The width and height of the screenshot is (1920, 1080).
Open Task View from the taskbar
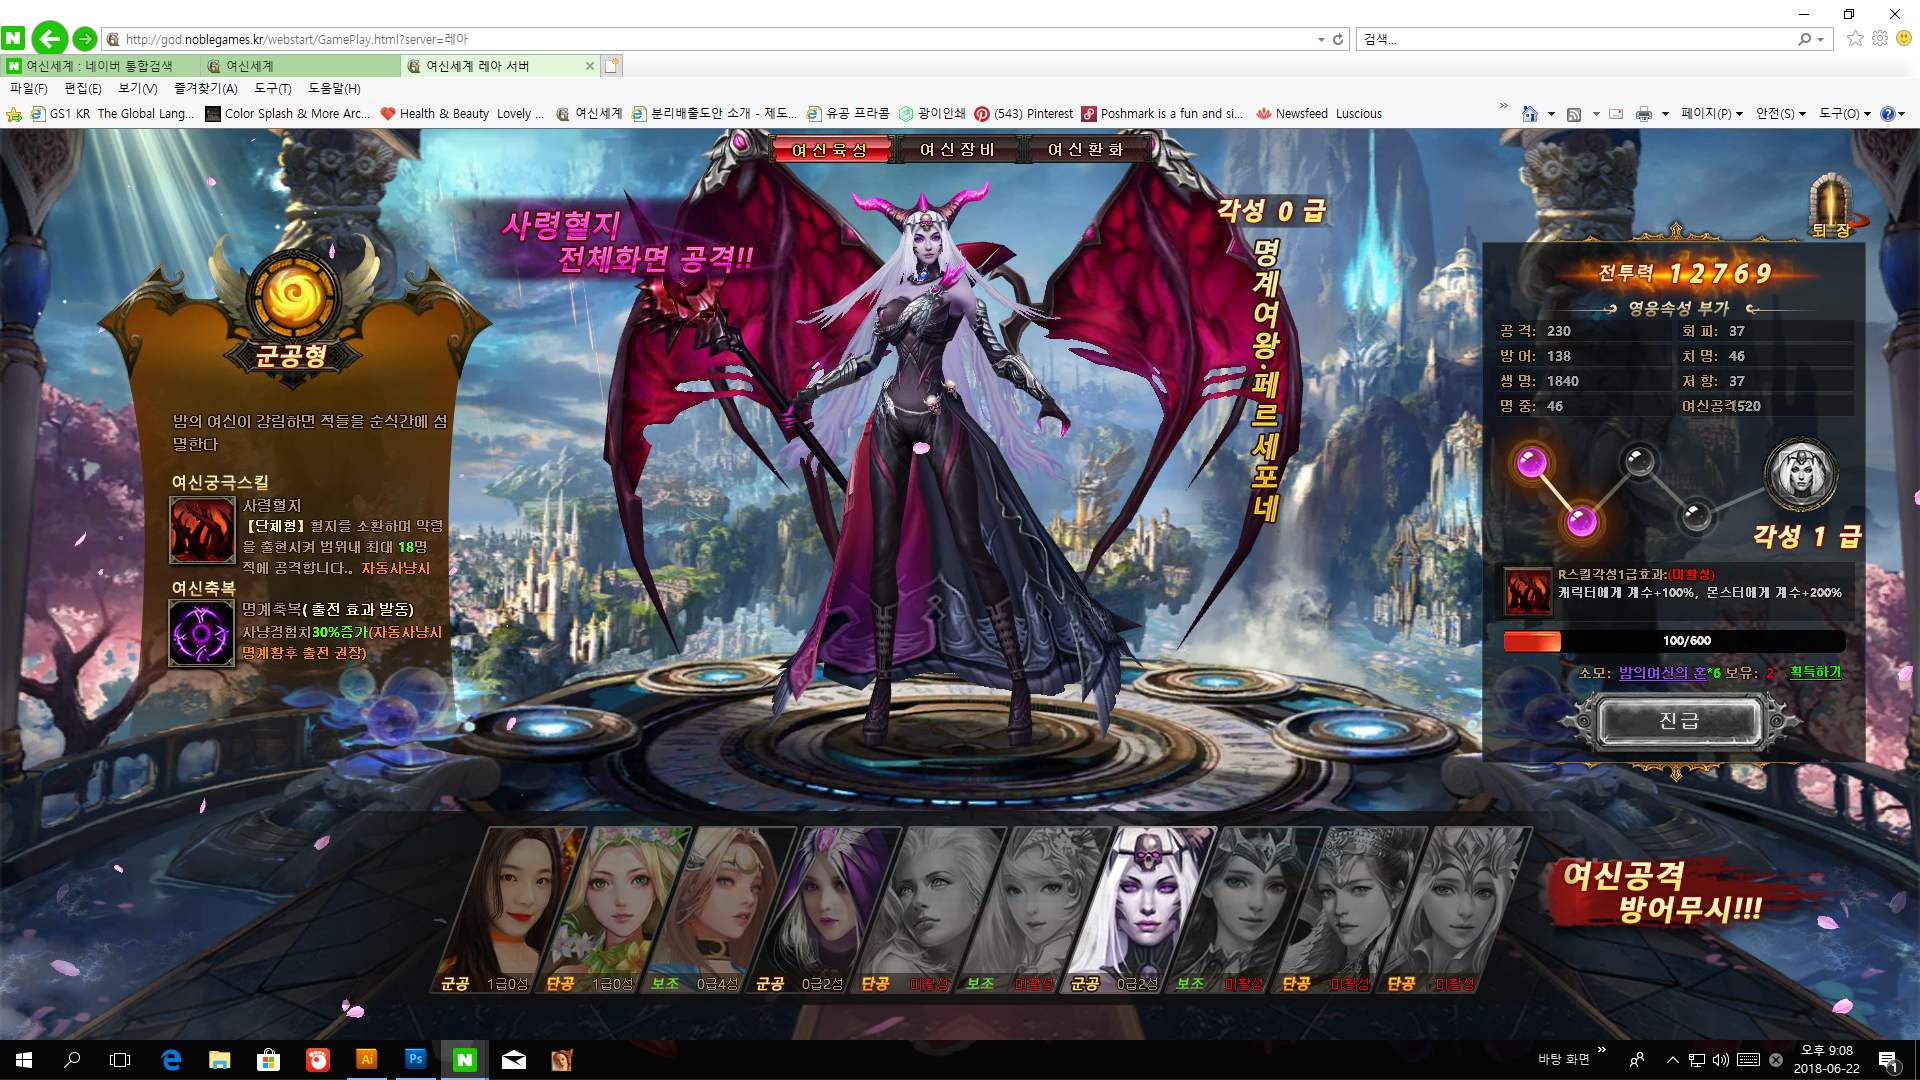point(120,1060)
